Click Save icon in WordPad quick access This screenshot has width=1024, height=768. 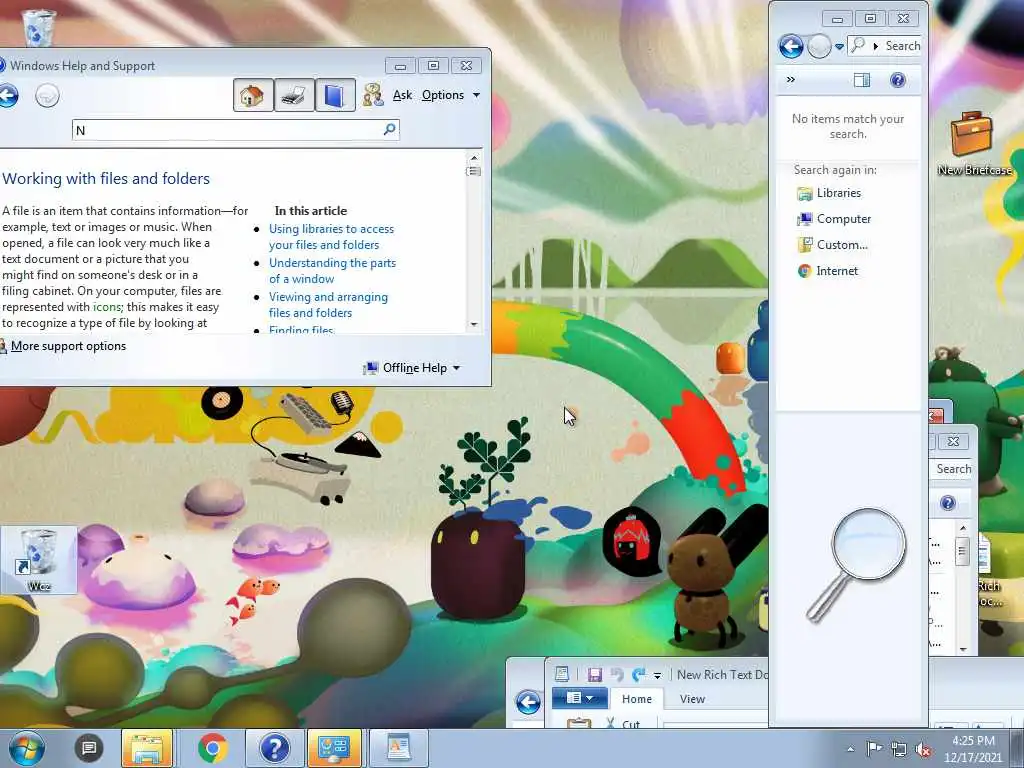(x=594, y=675)
